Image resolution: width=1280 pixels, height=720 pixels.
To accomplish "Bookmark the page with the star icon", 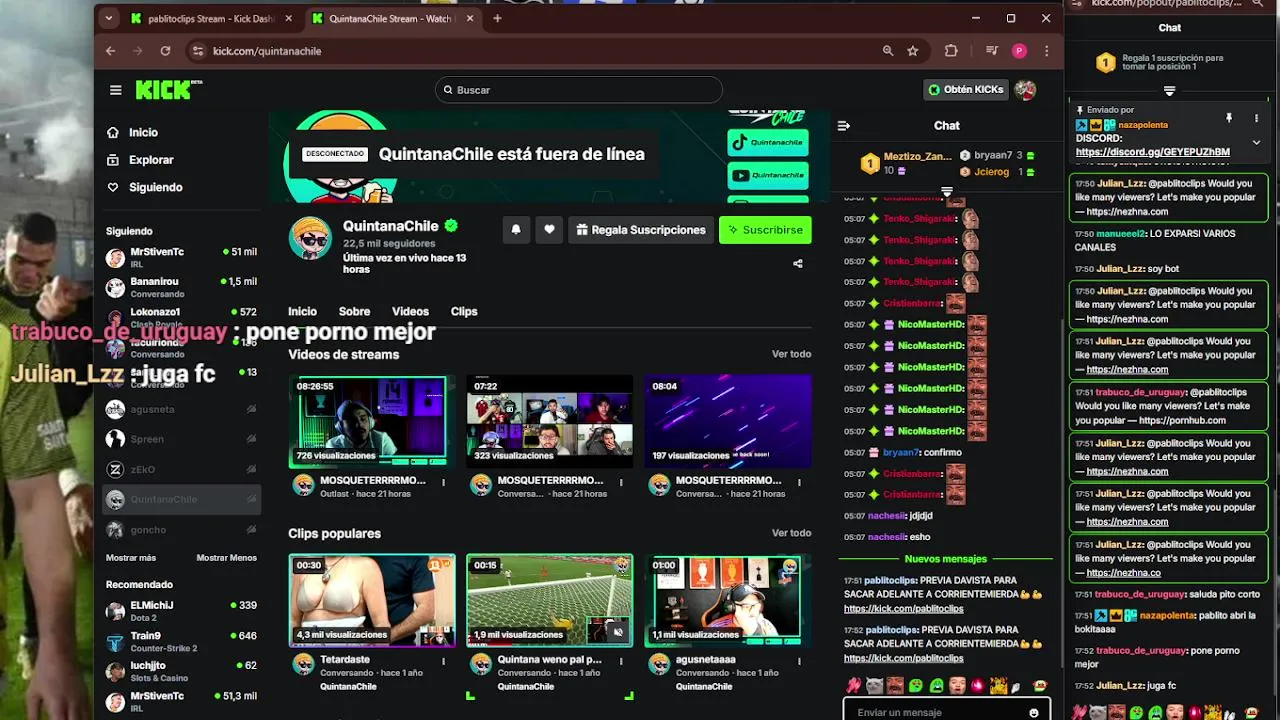I will click(x=912, y=51).
